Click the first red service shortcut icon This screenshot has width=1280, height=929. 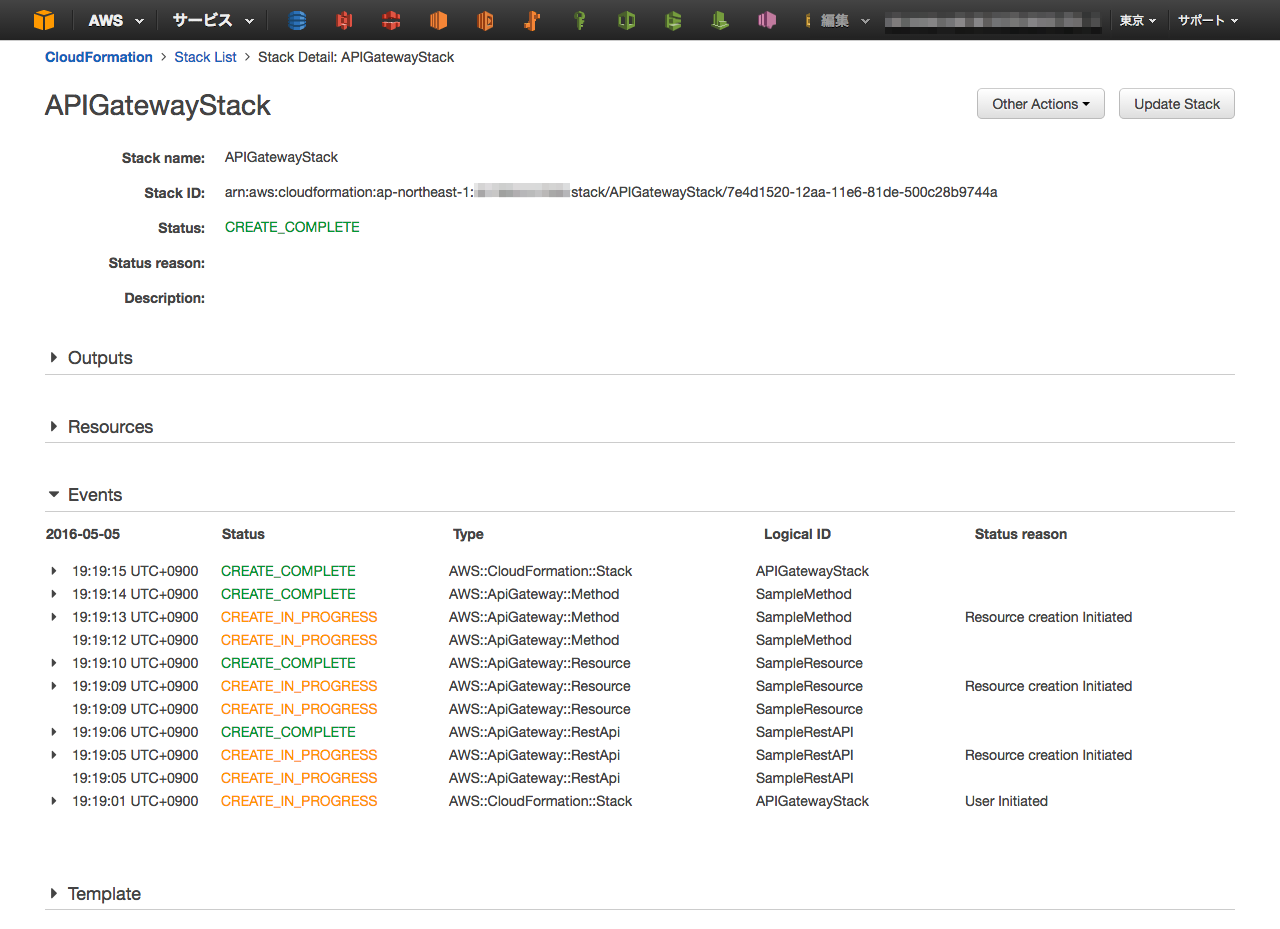click(x=343, y=19)
